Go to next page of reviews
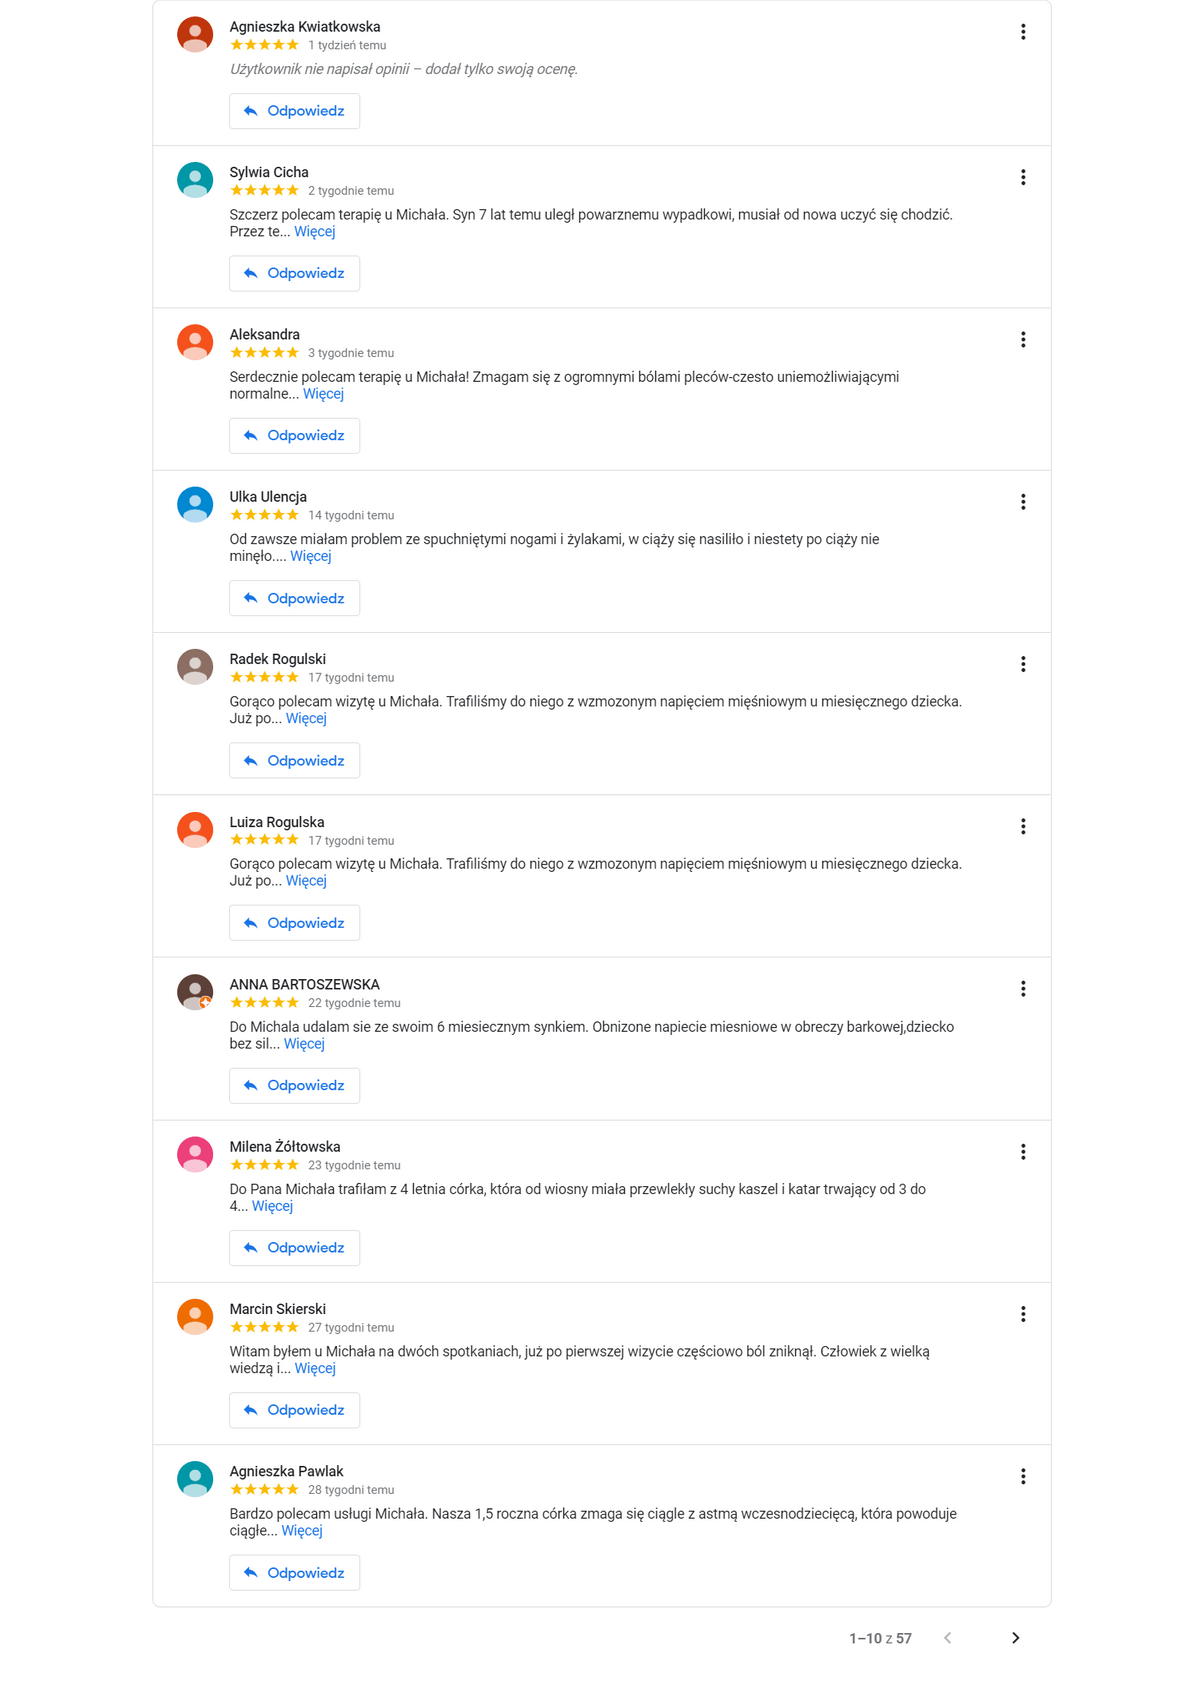 (1015, 1638)
